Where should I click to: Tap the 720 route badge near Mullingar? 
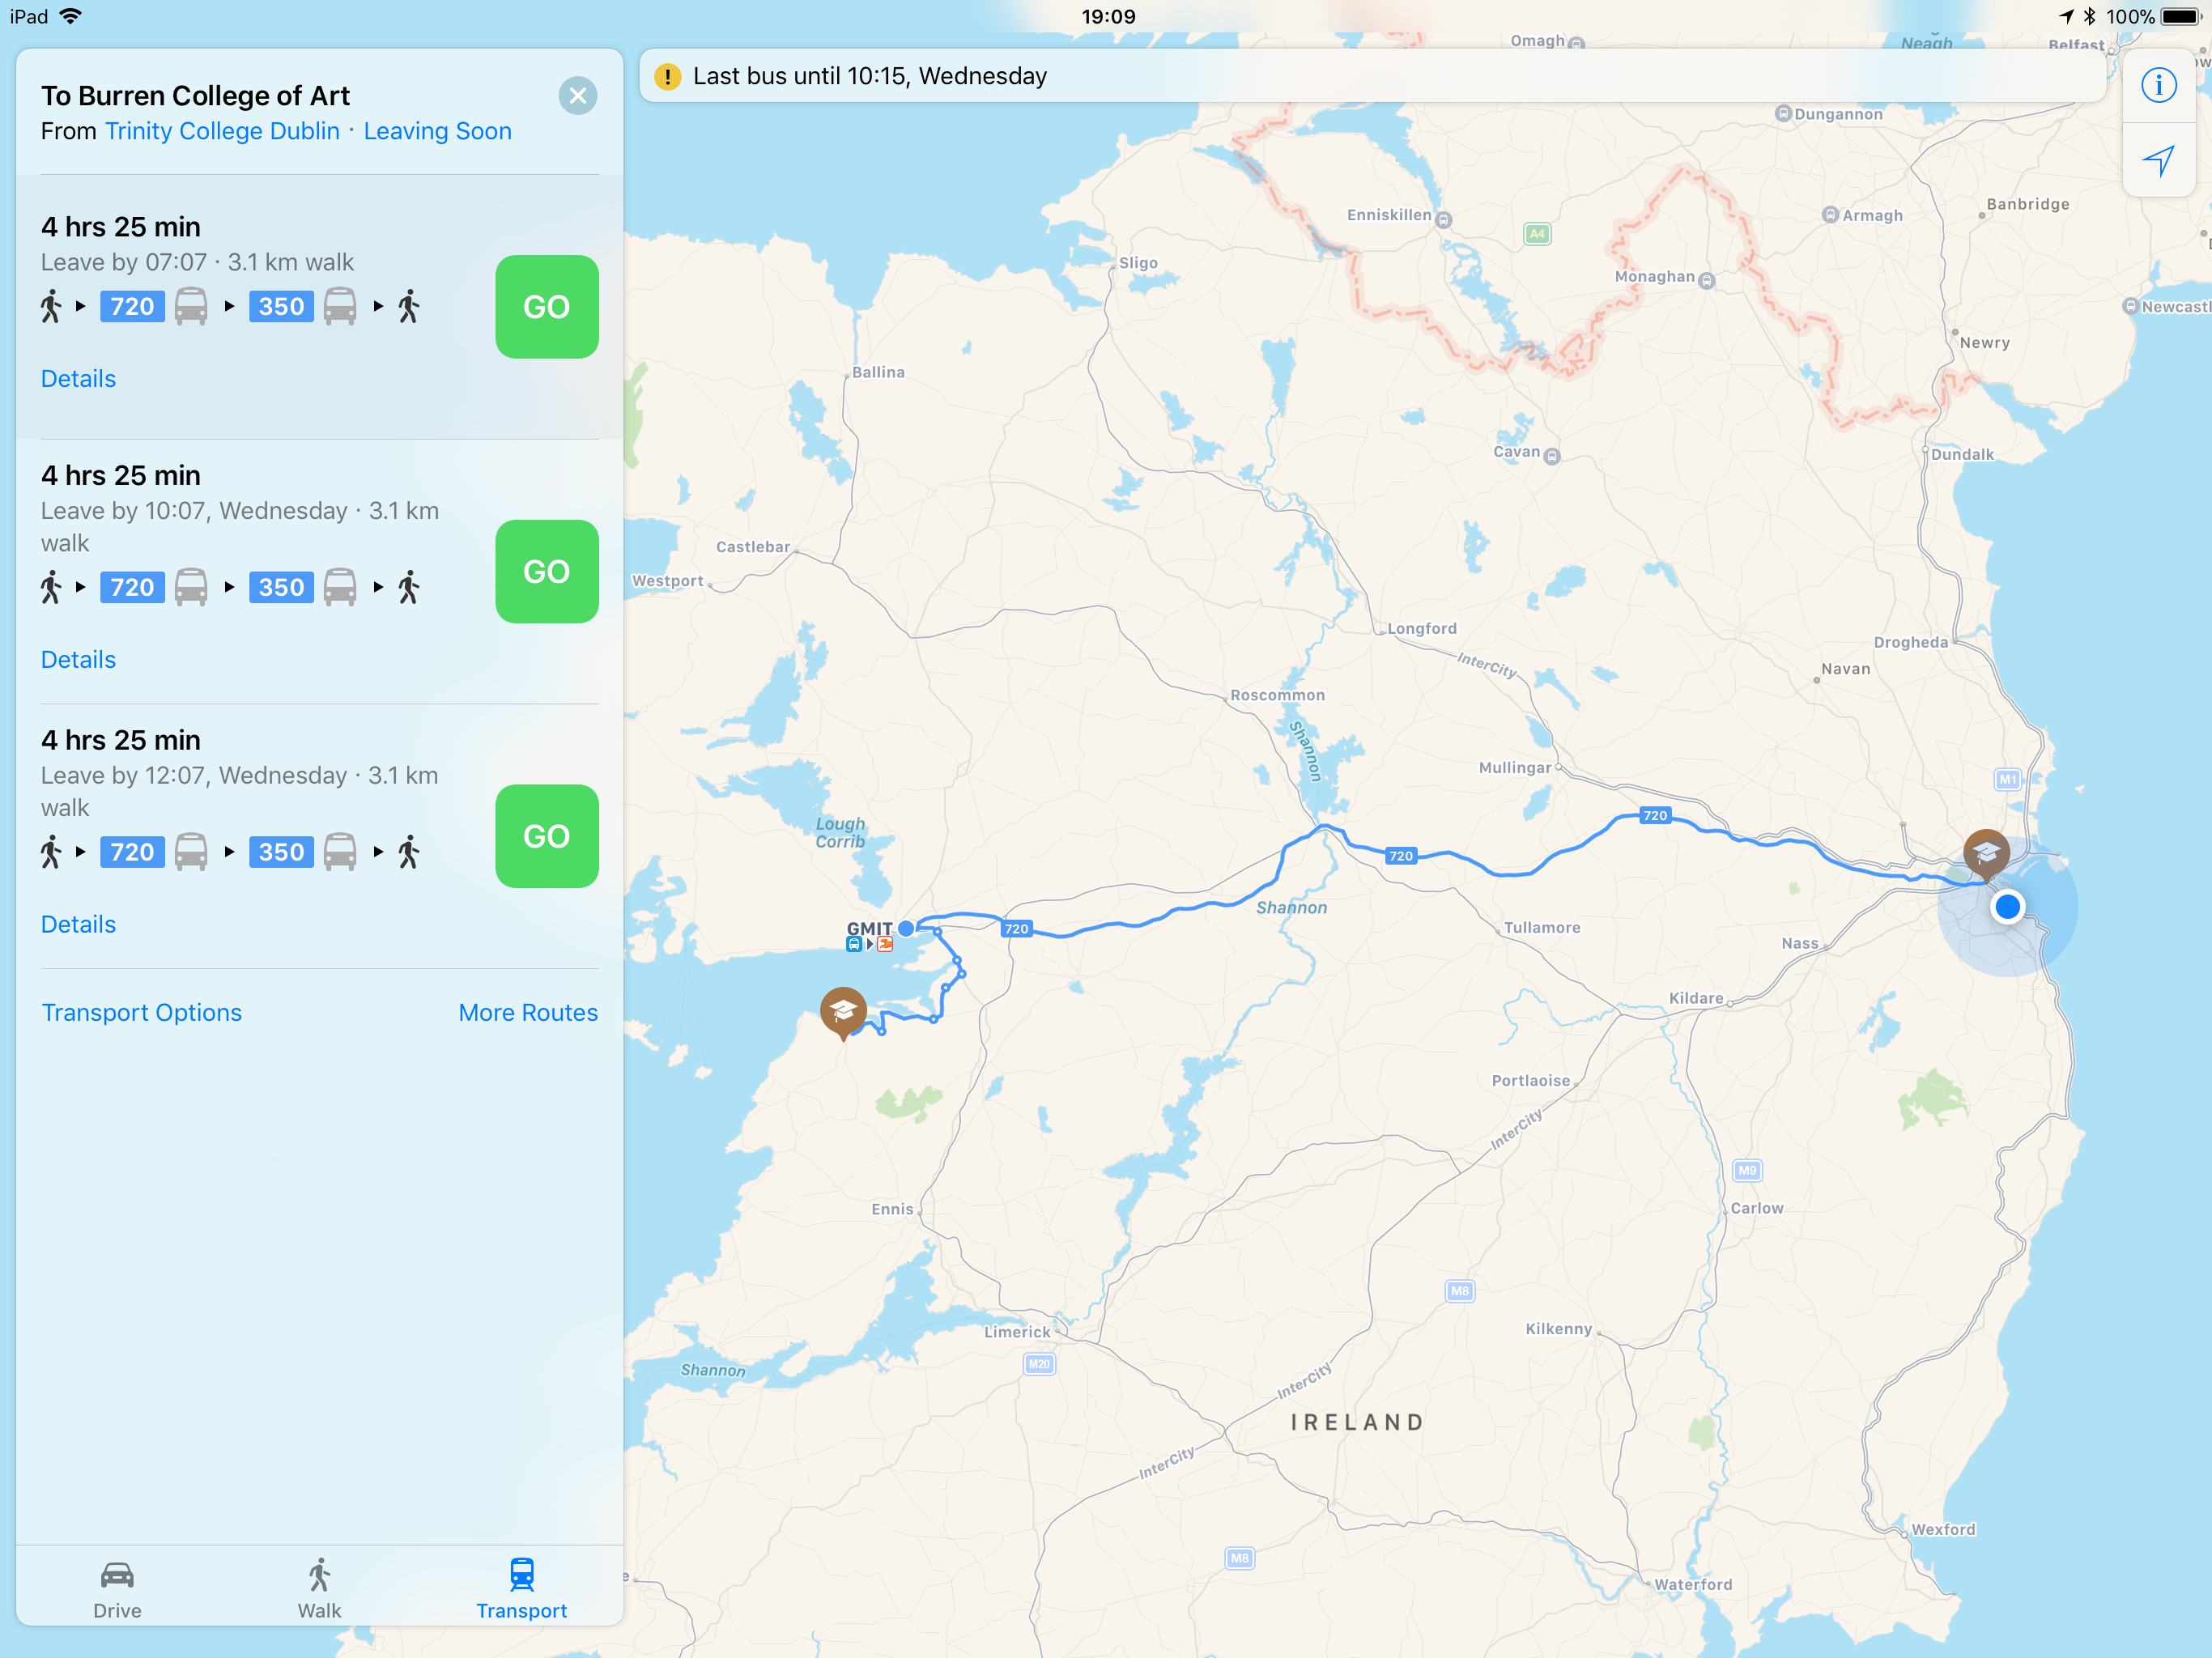pos(1655,815)
